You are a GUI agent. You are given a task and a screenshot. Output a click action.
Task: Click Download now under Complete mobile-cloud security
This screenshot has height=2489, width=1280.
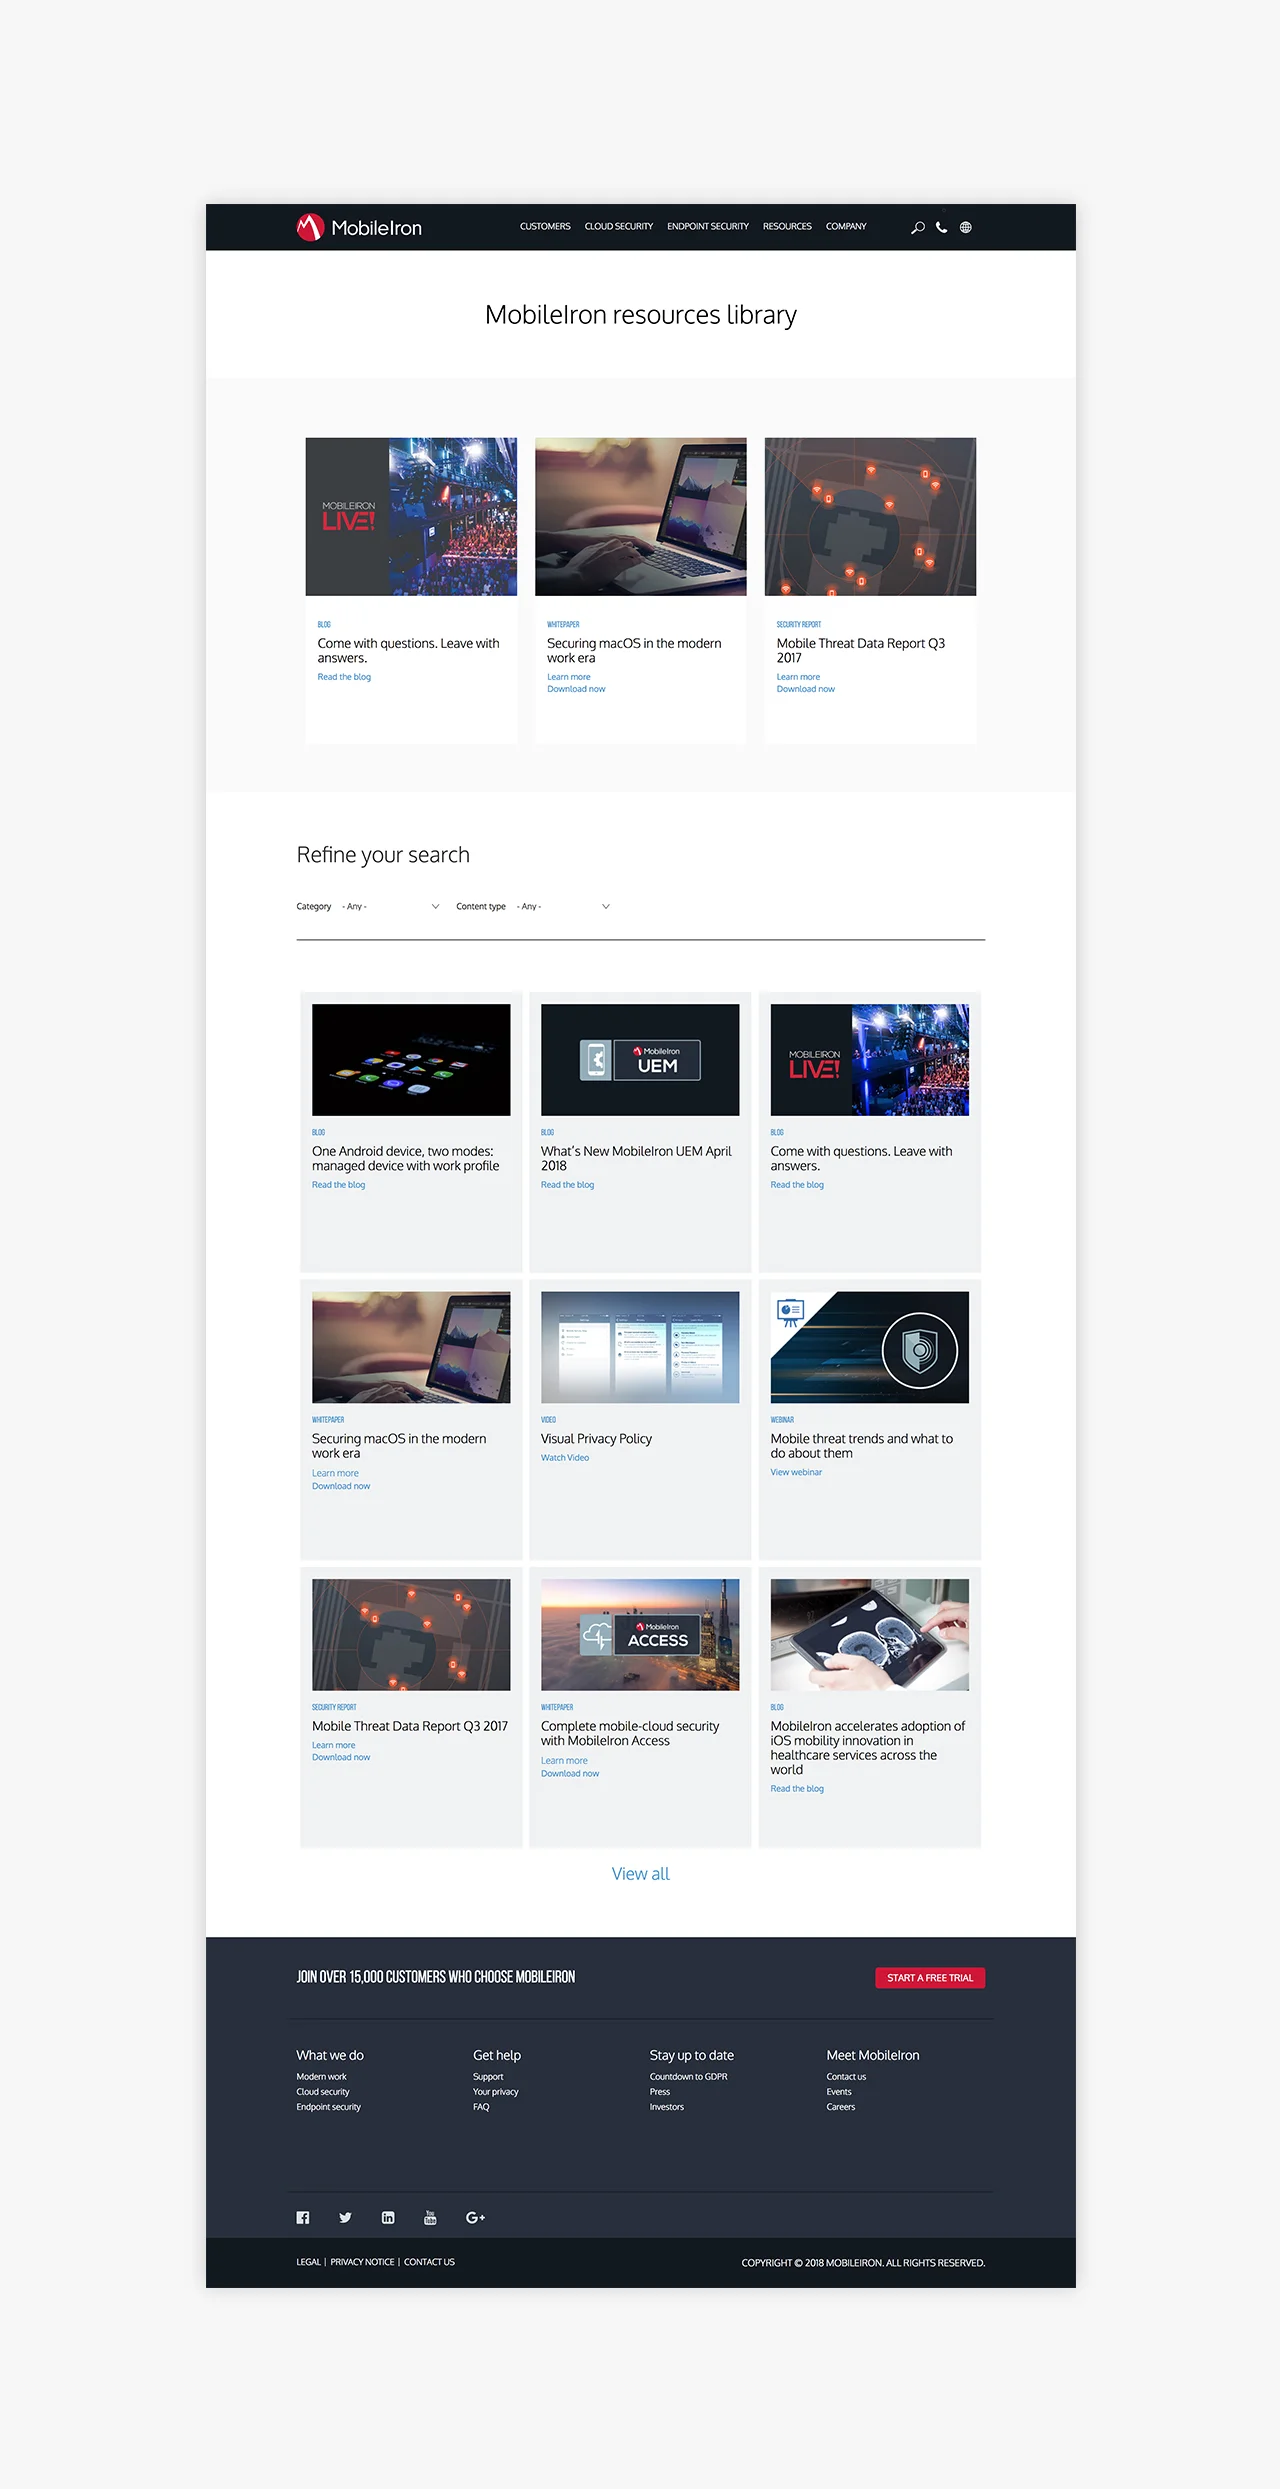(x=570, y=1773)
